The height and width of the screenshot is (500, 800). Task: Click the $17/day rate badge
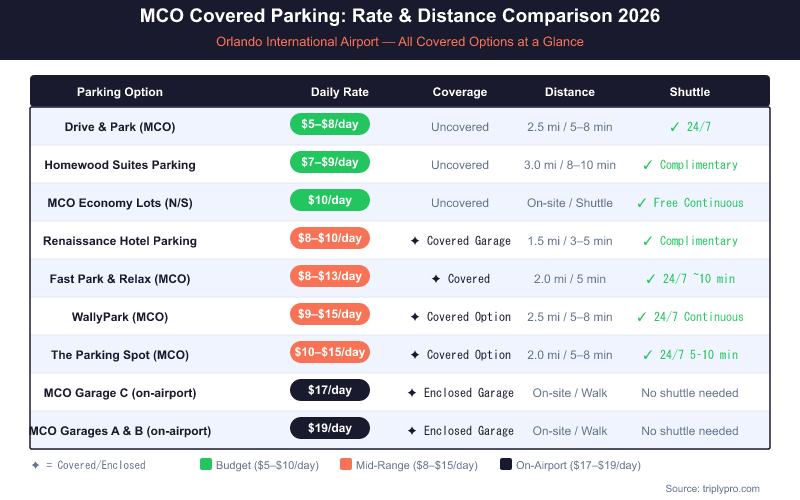(x=330, y=390)
